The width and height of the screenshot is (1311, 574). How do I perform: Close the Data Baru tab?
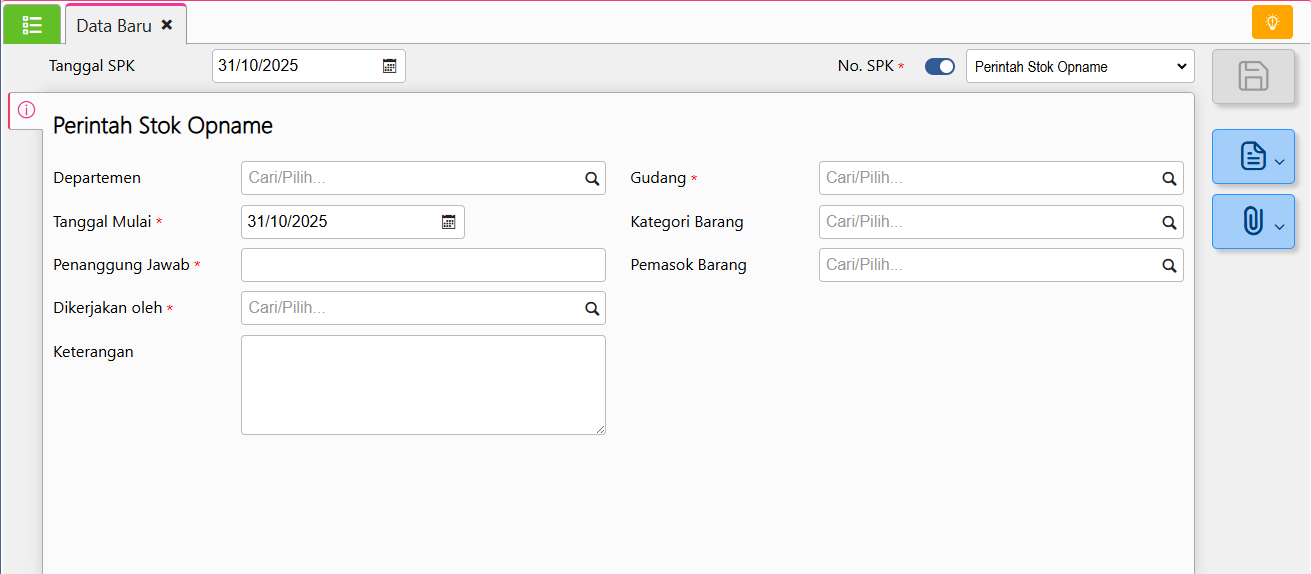(x=167, y=25)
